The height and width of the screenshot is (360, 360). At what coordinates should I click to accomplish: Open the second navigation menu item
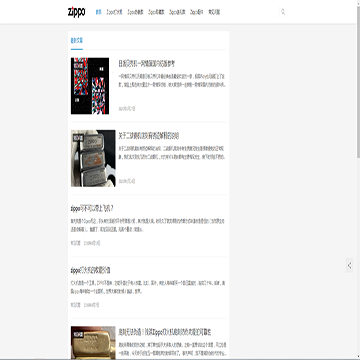point(114,12)
